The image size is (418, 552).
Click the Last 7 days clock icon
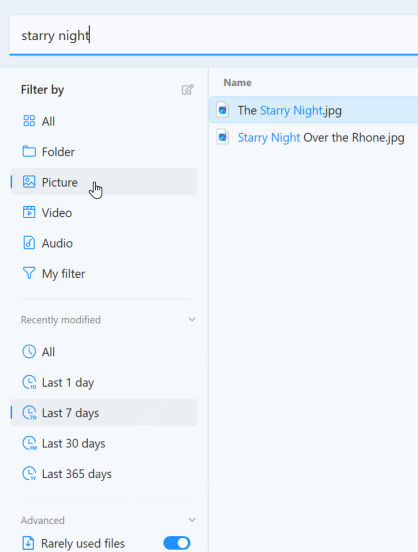(x=29, y=413)
